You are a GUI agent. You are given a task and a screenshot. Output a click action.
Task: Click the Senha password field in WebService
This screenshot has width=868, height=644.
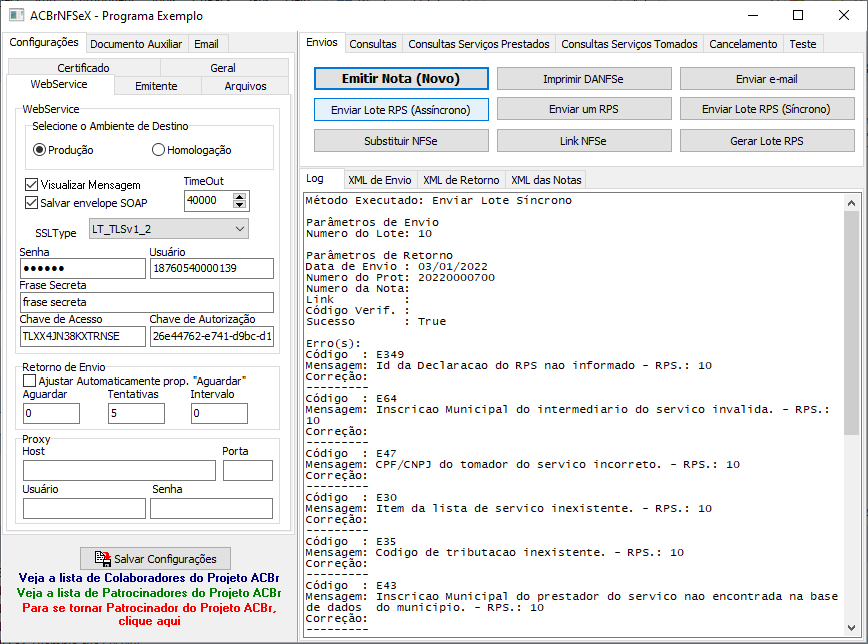pos(82,269)
